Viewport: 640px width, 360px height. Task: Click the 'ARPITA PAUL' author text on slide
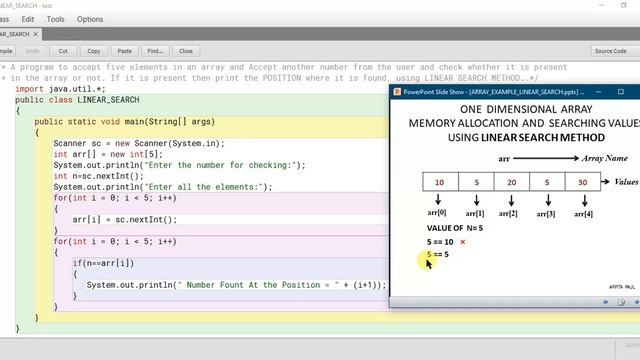622,287
